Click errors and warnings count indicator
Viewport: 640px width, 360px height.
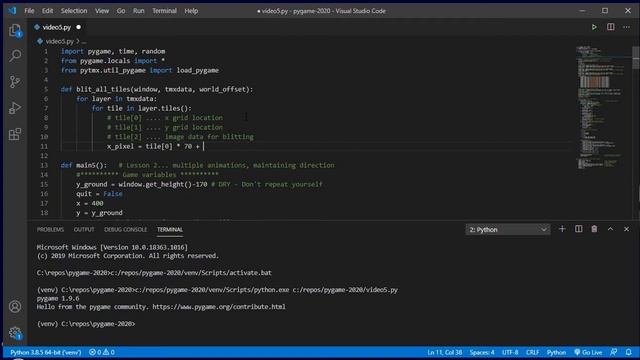[102, 352]
